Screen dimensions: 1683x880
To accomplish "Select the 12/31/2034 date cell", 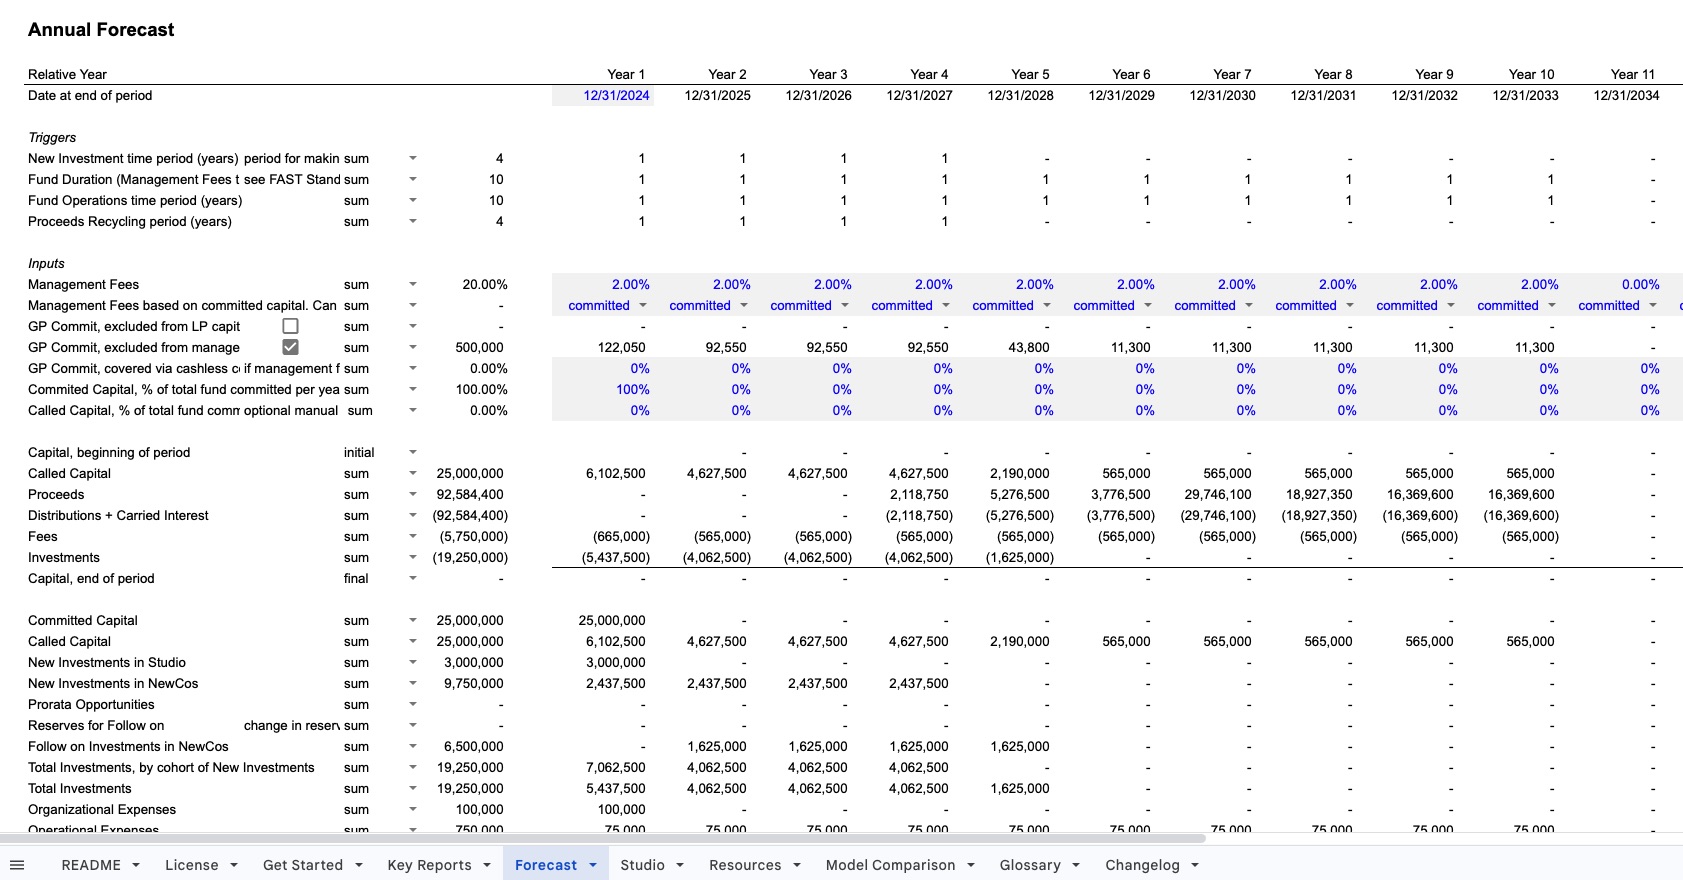I will pyautogui.click(x=1626, y=95).
